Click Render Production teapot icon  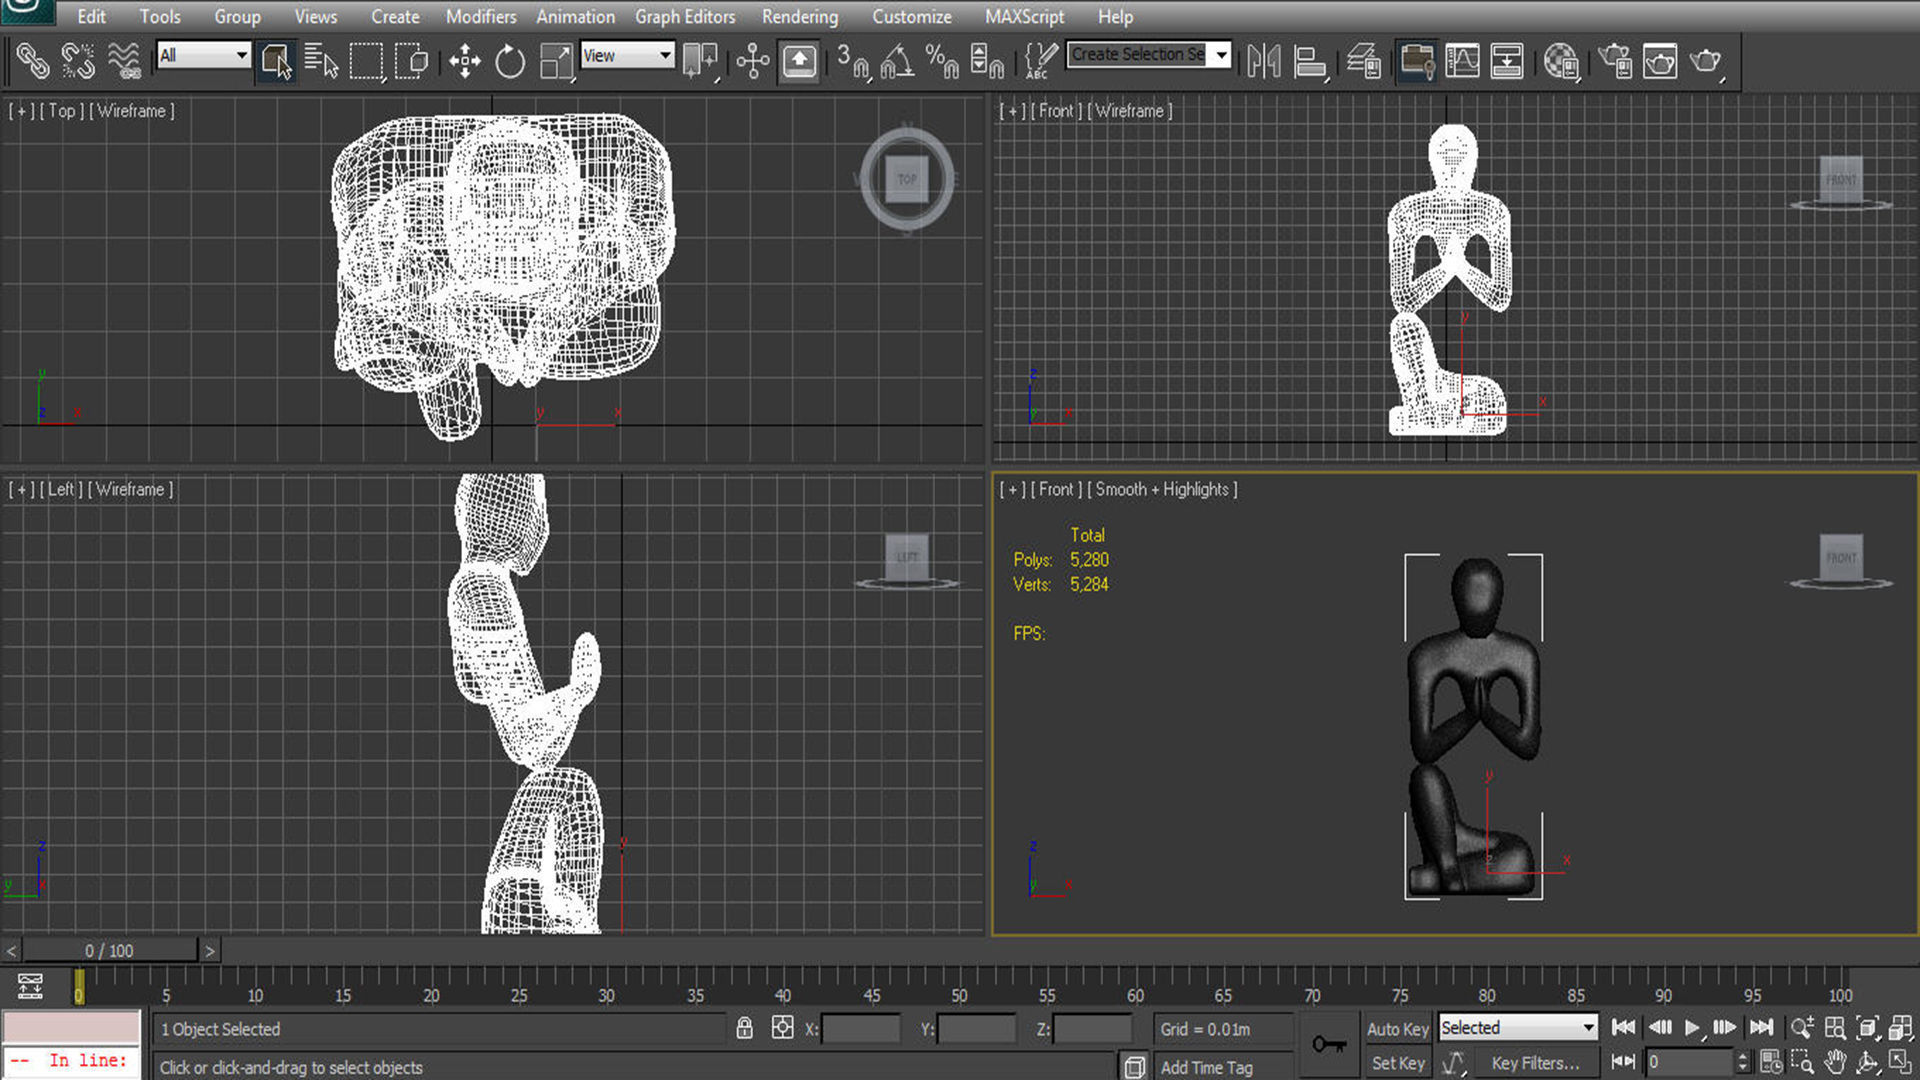pyautogui.click(x=1706, y=61)
